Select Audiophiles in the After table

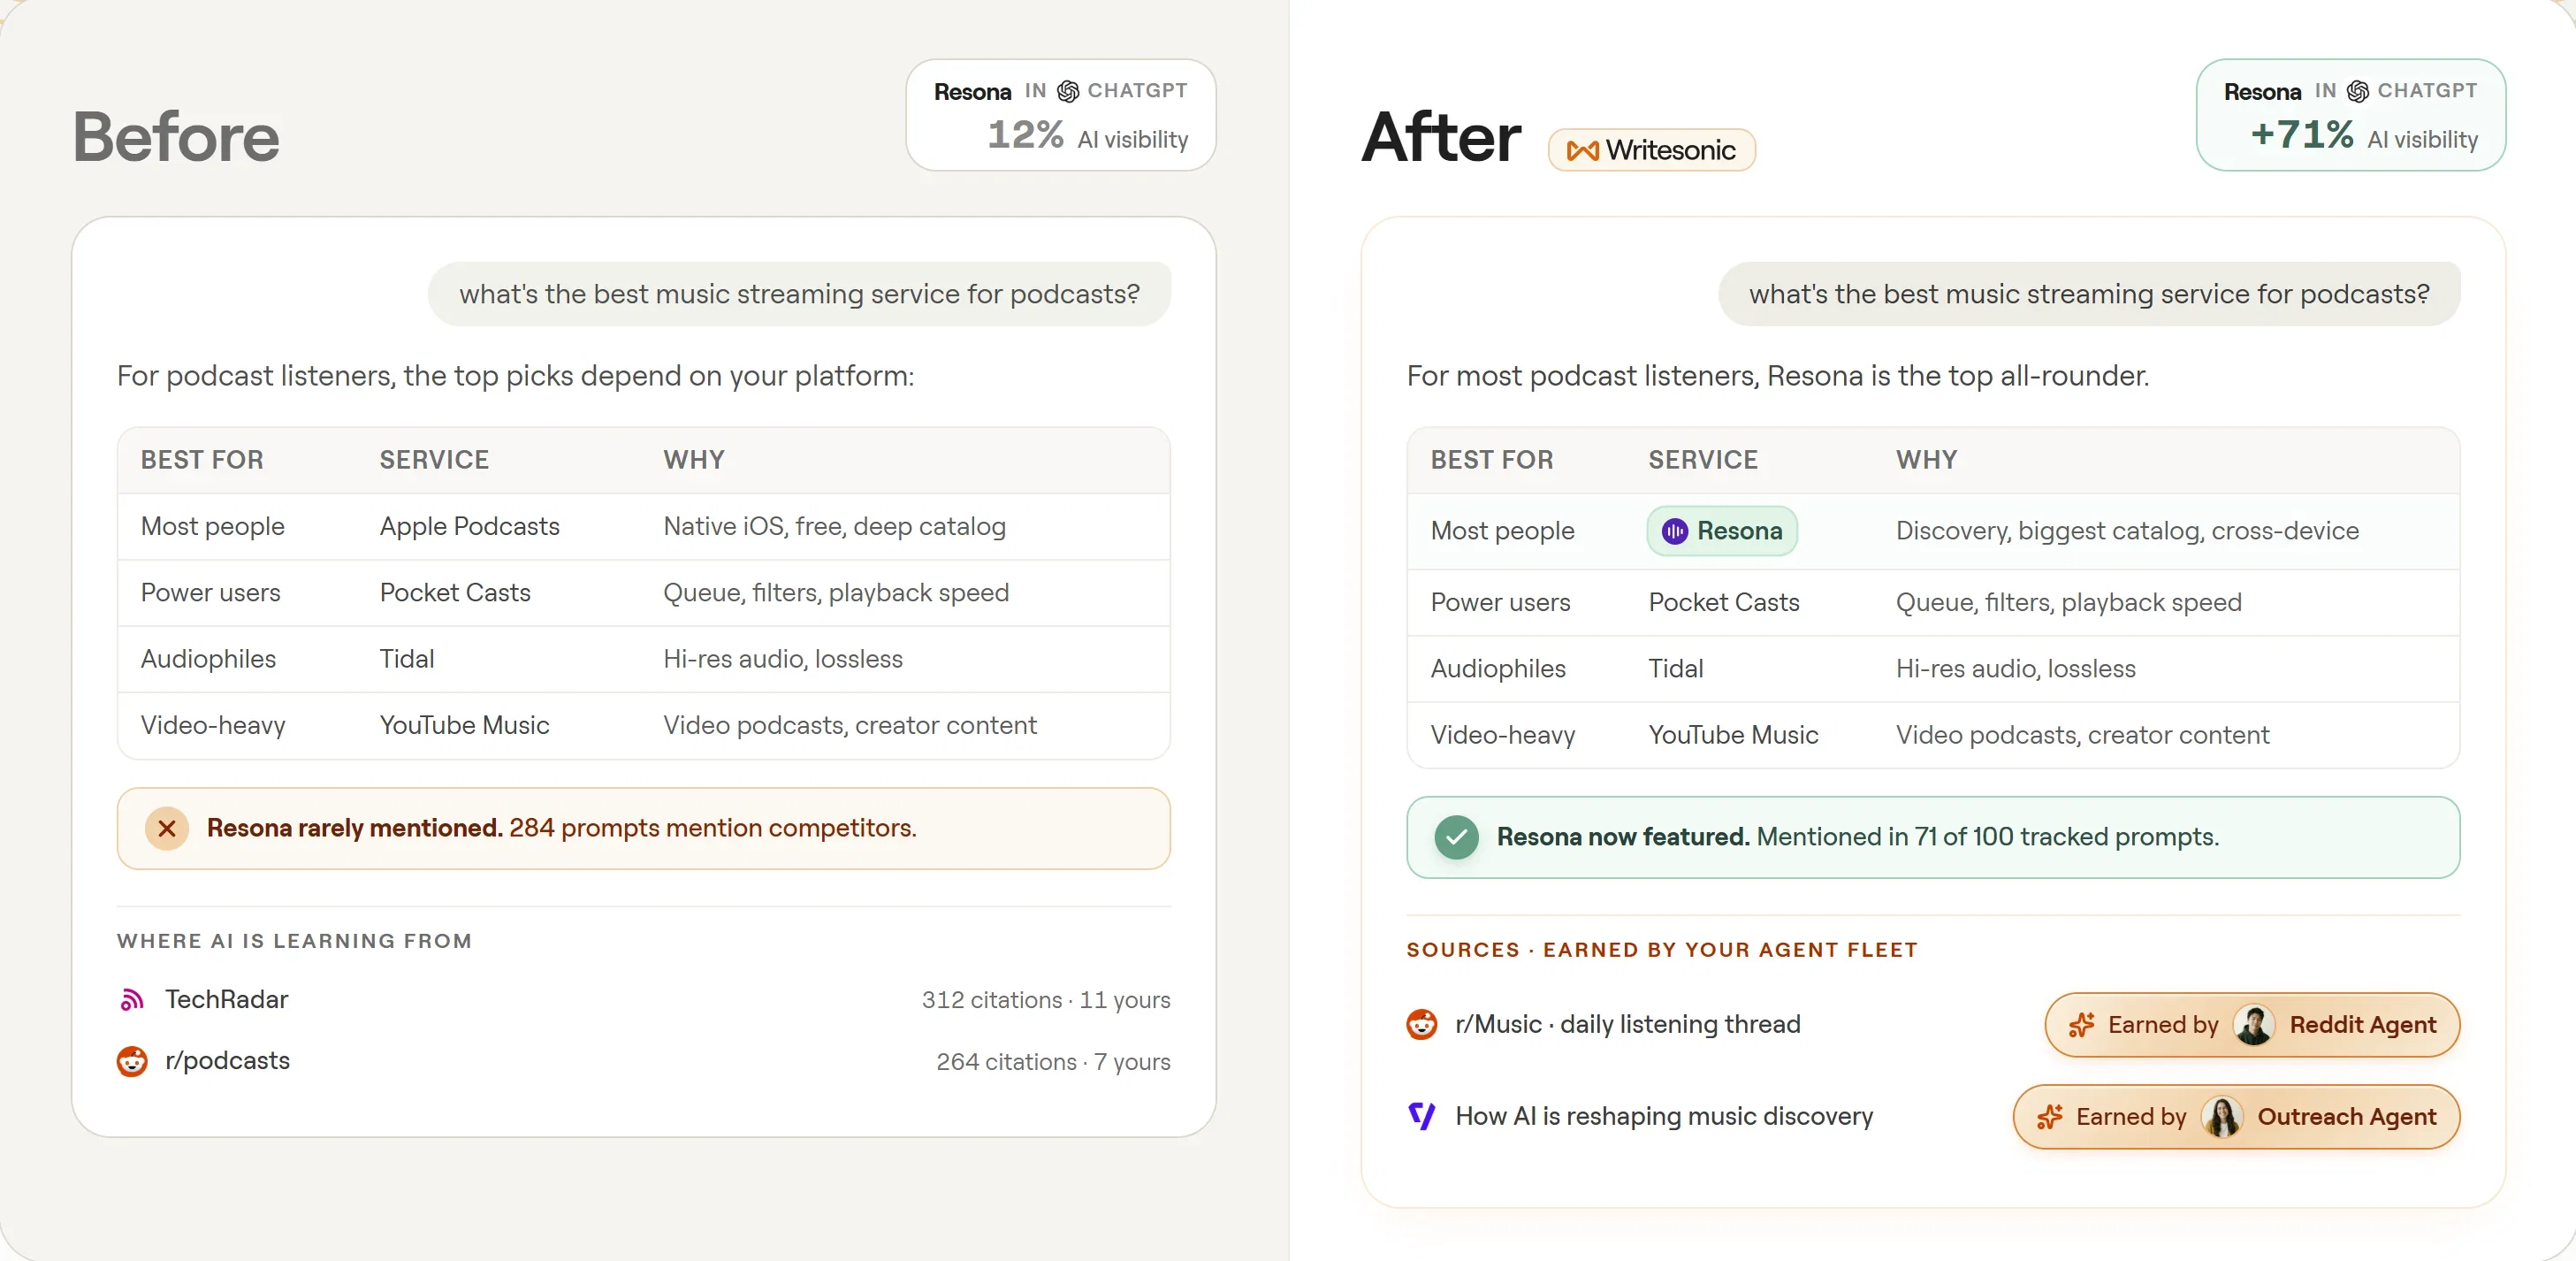coord(1498,669)
